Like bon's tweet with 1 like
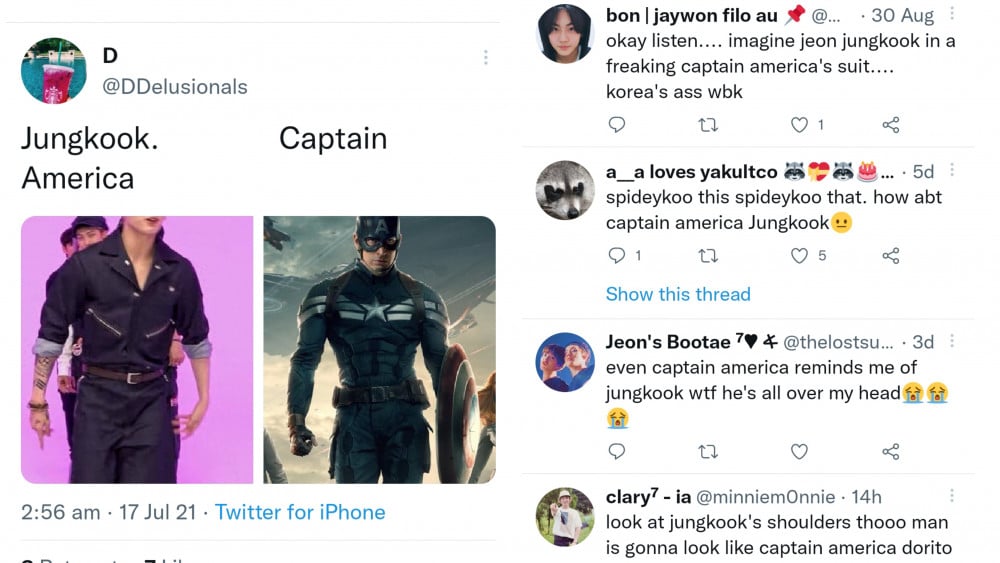Image resolution: width=1000 pixels, height=563 pixels. click(x=799, y=125)
